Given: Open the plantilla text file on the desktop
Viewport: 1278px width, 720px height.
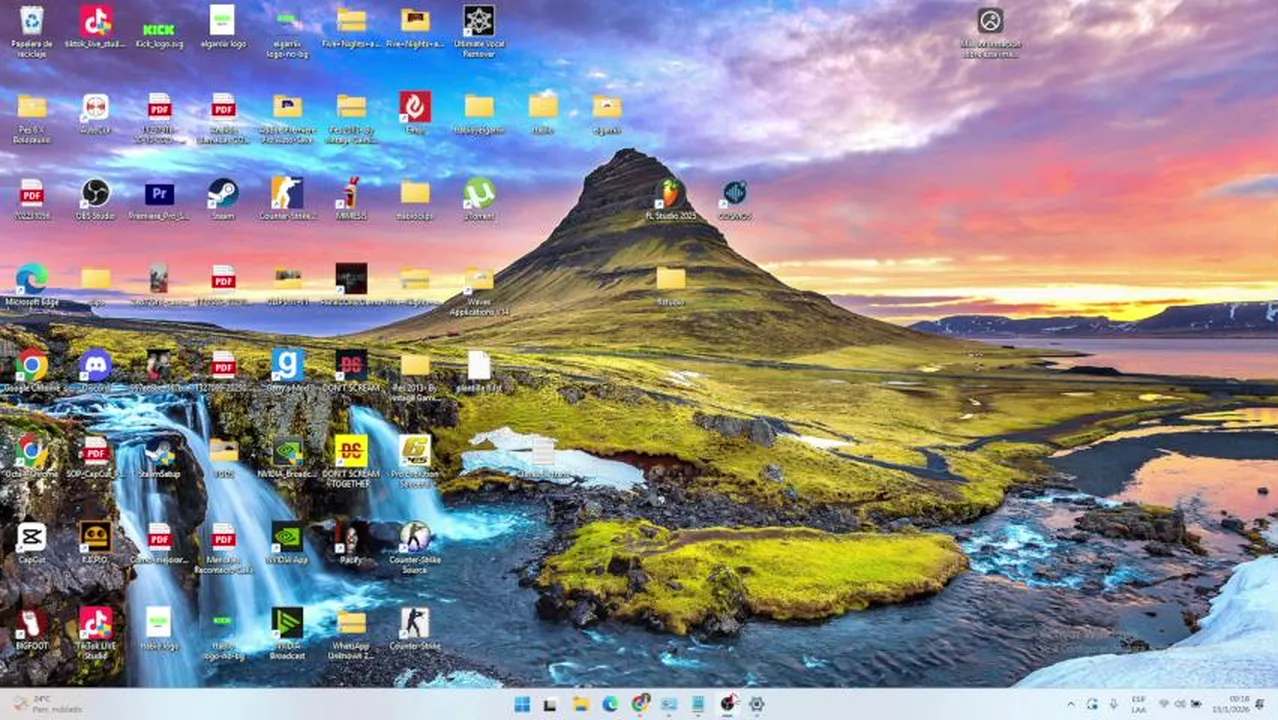Looking at the screenshot, I should pos(479,370).
